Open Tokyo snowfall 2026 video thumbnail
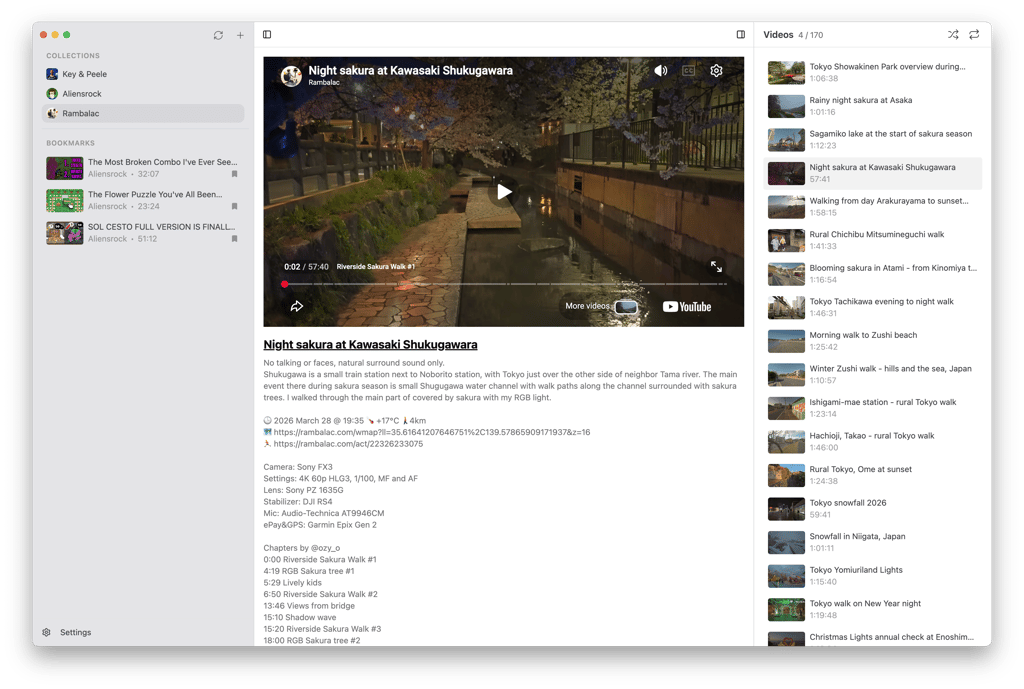1024x689 pixels. (787, 509)
